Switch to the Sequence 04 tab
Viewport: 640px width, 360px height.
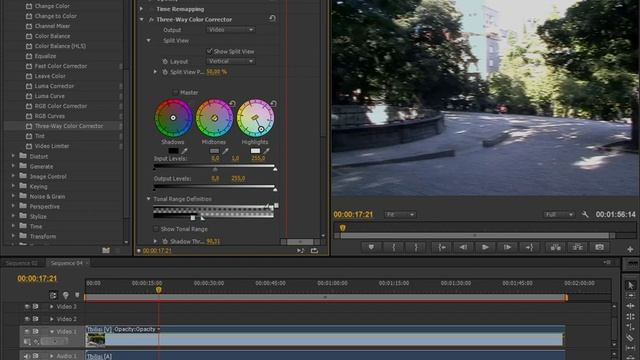67,263
